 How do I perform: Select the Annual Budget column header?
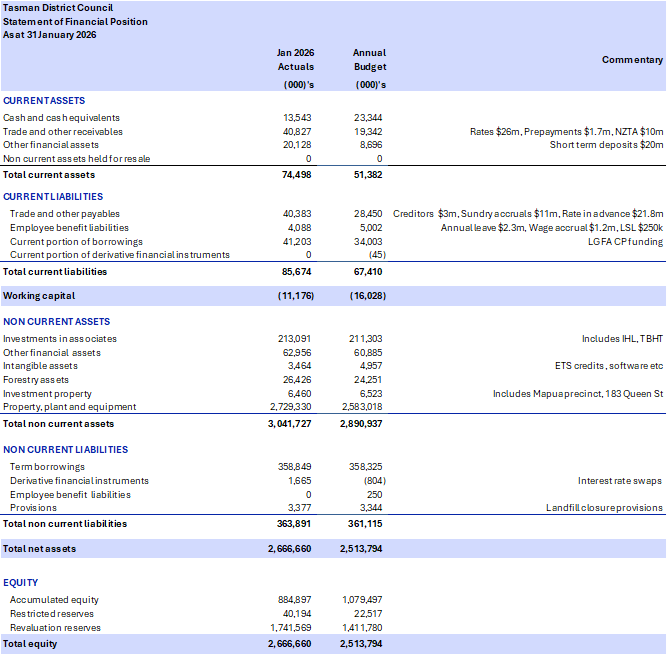(x=369, y=60)
